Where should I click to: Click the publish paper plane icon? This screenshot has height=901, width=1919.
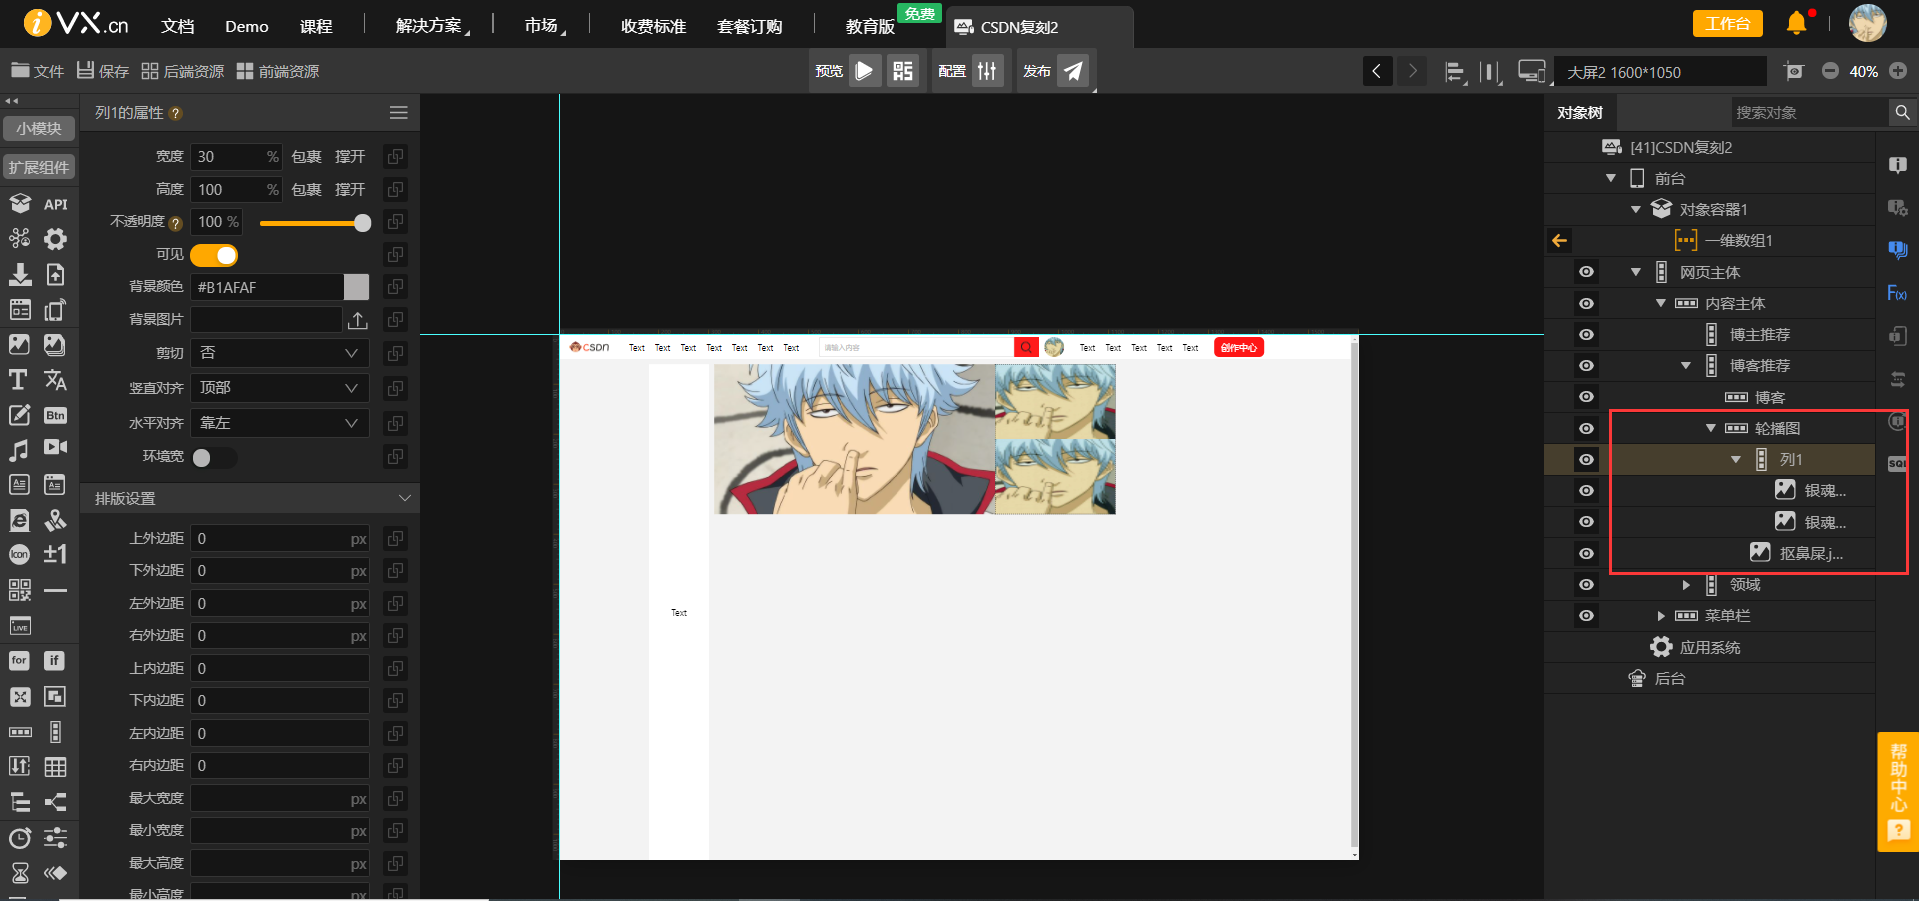point(1073,71)
